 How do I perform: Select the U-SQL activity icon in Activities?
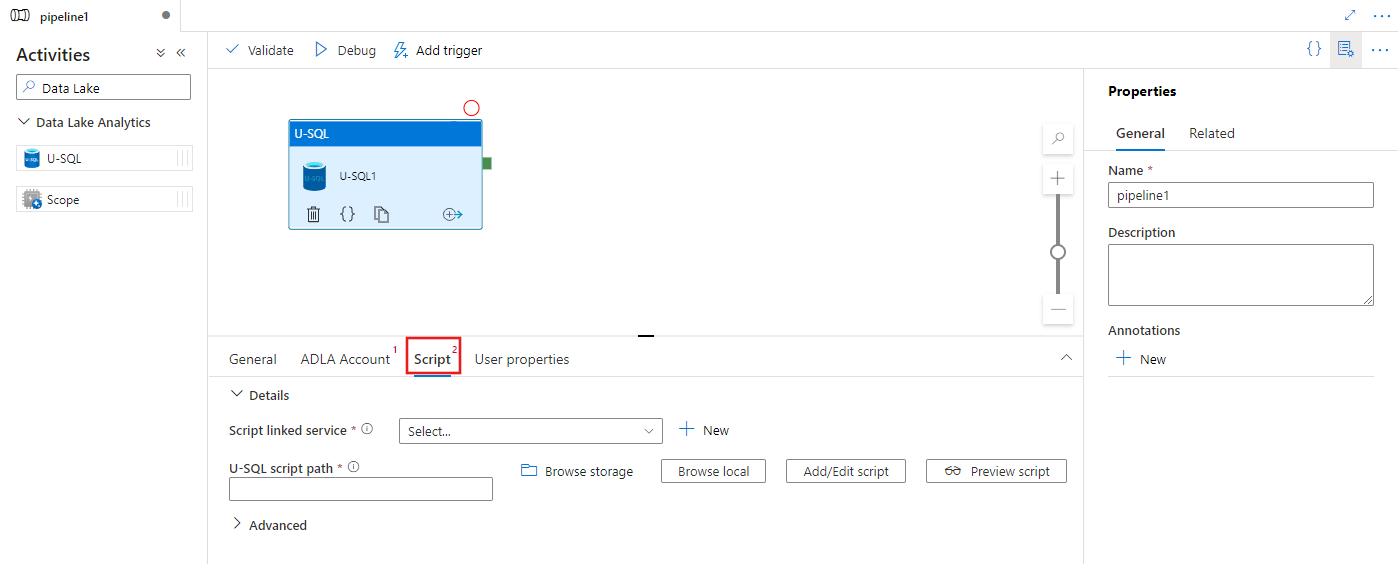32,158
